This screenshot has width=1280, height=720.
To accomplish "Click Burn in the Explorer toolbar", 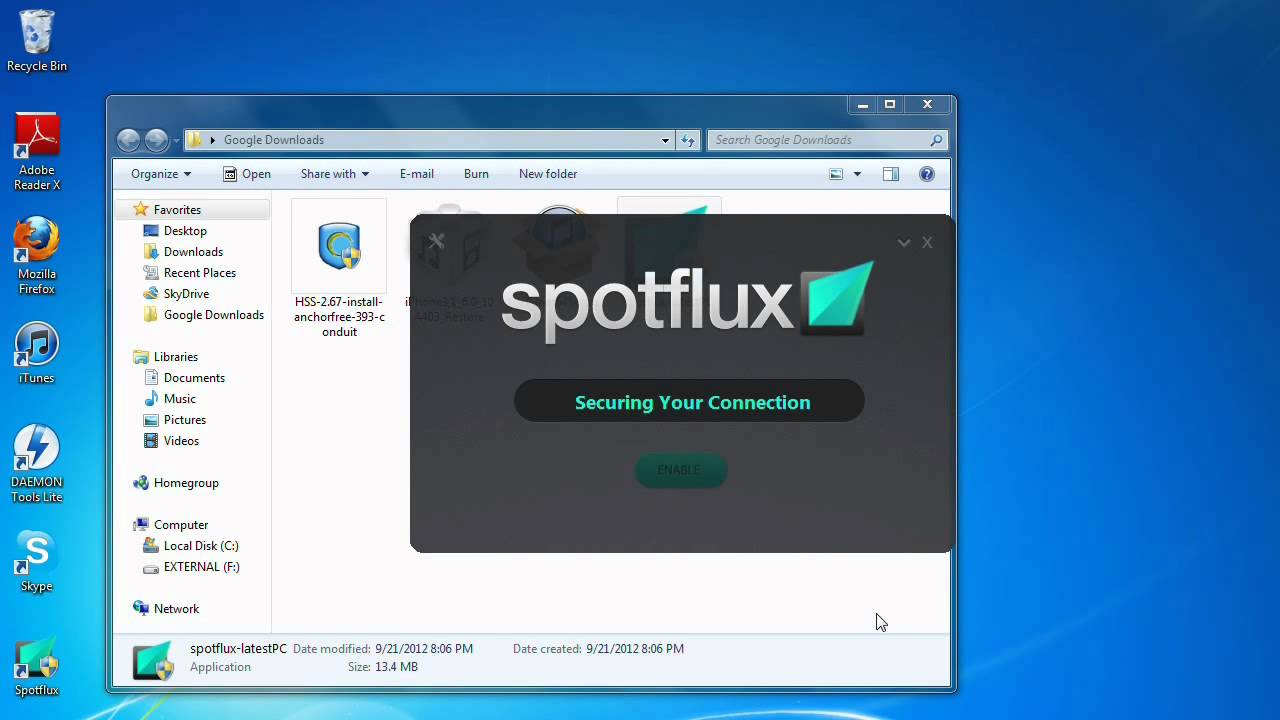I will [476, 174].
